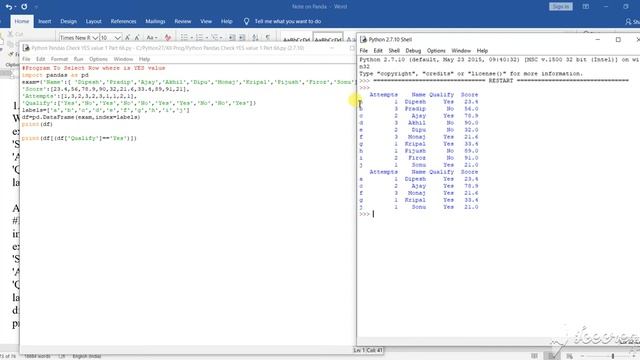The height and width of the screenshot is (360, 640).
Task: Open File menu in the IDLE editor window
Action: tap(26, 59)
